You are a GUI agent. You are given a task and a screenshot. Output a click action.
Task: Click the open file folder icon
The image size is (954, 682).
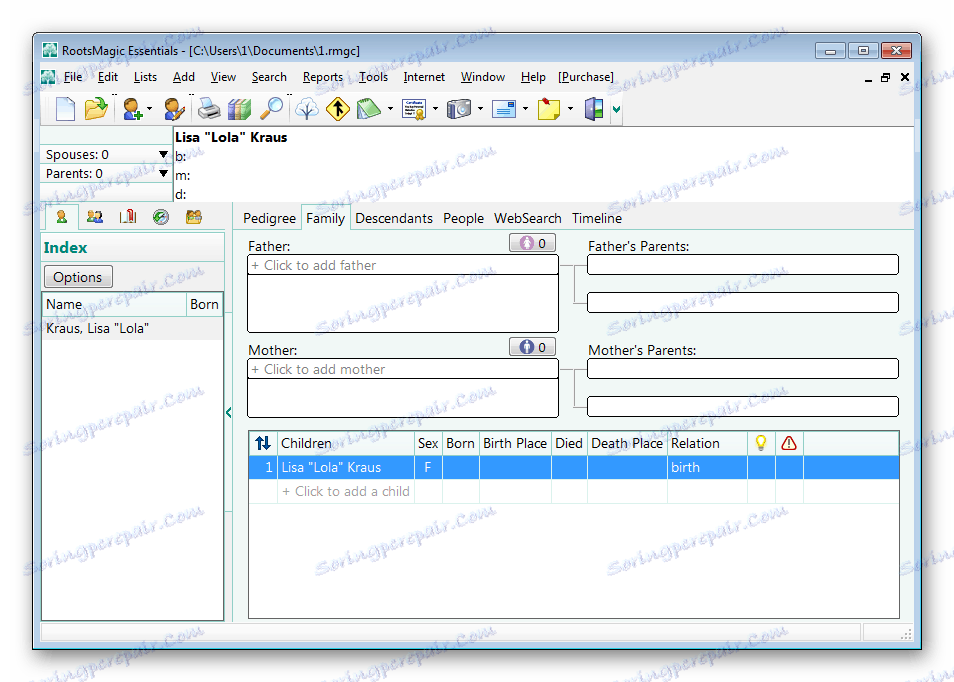pos(96,109)
